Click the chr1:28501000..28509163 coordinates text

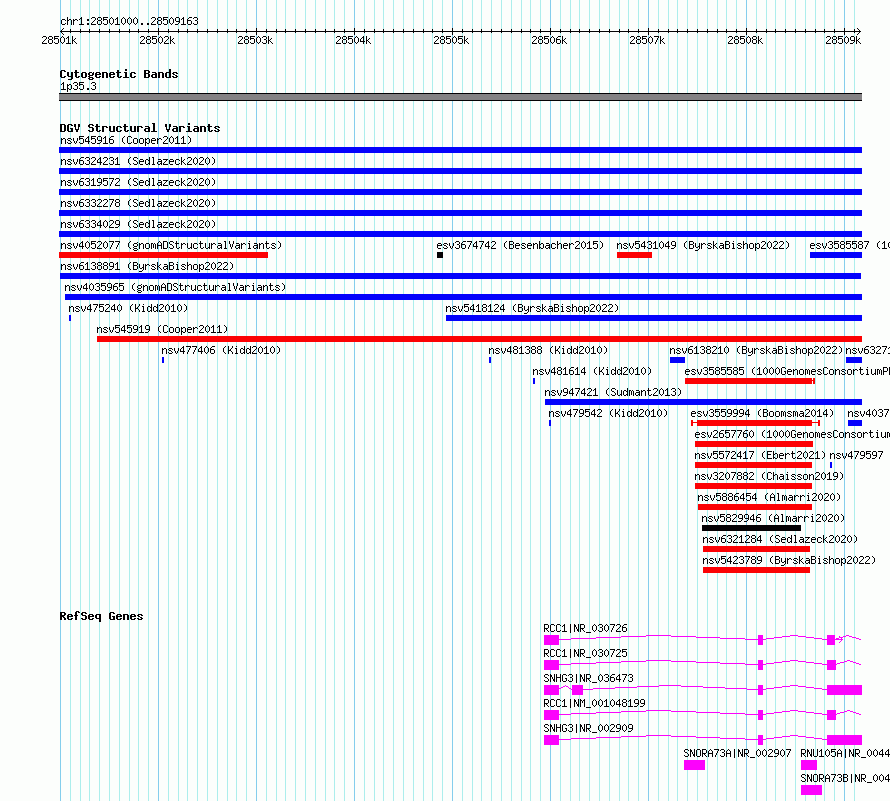click(x=129, y=22)
